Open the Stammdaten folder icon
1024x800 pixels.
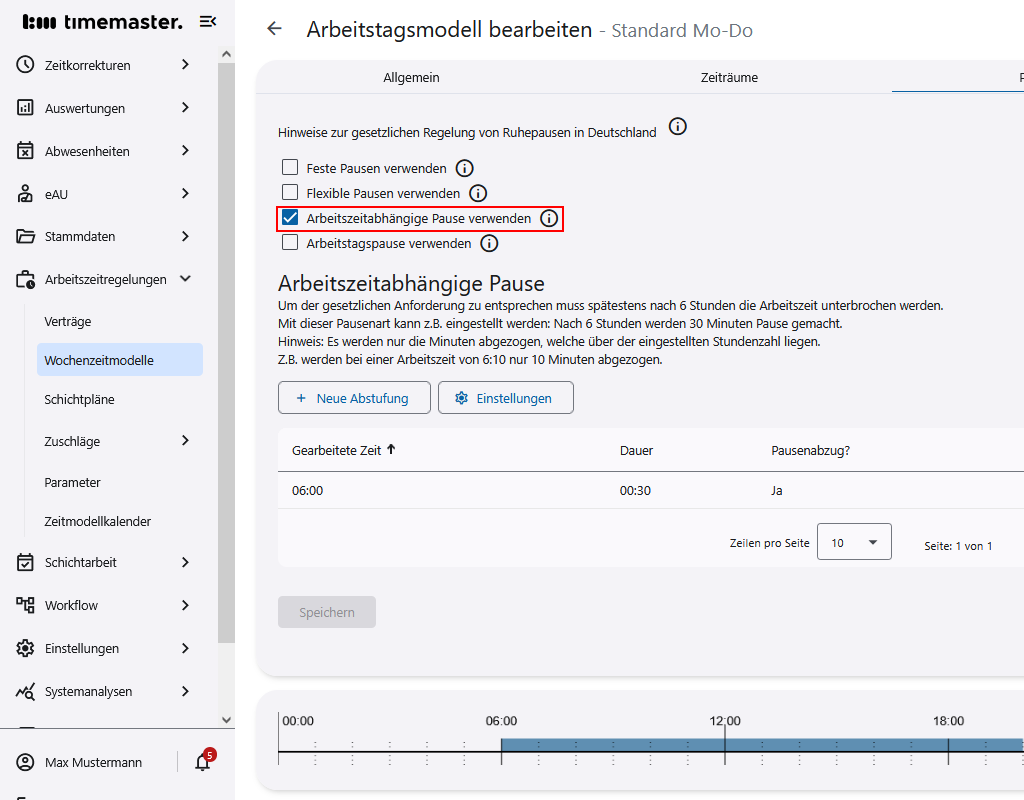24,236
